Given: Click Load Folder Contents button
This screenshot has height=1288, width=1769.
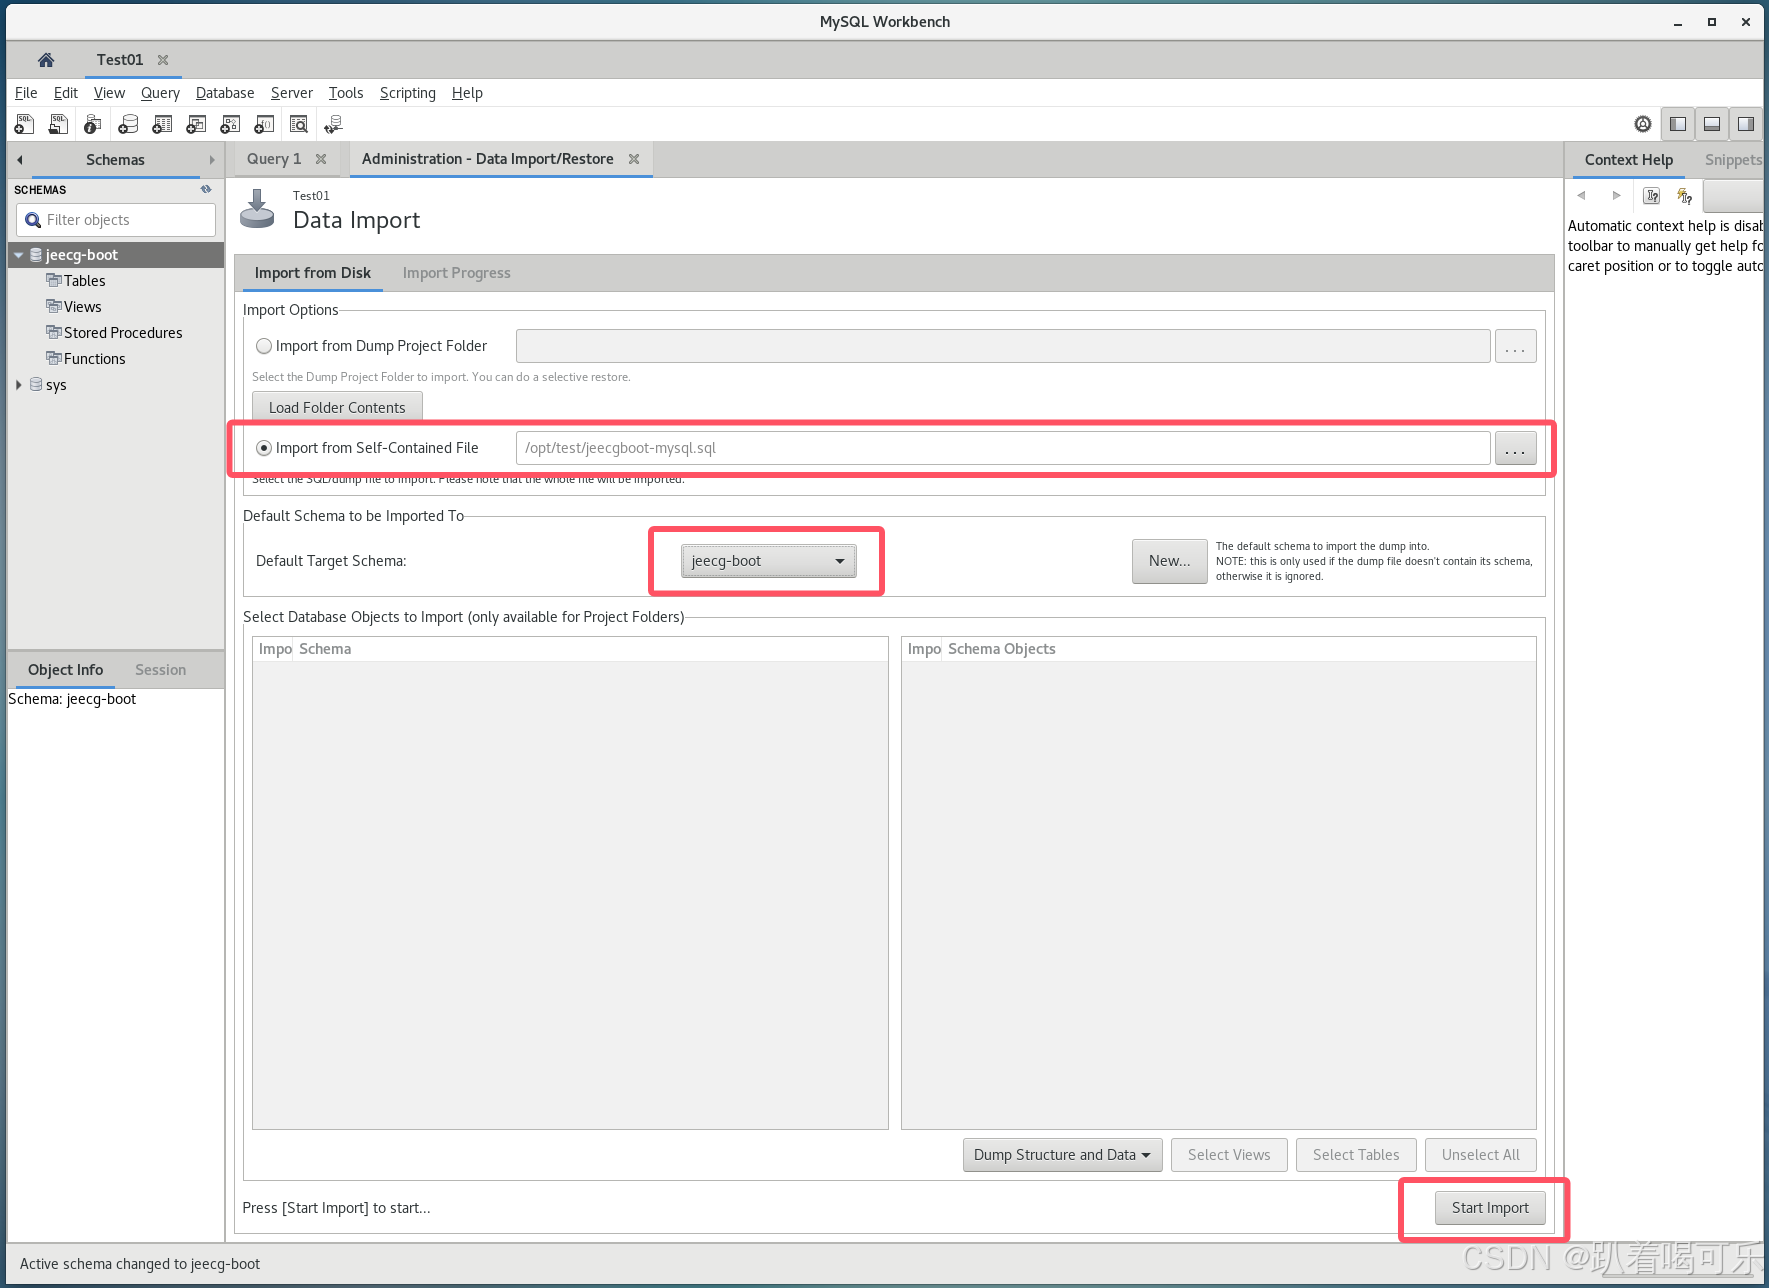Looking at the screenshot, I should coord(337,407).
